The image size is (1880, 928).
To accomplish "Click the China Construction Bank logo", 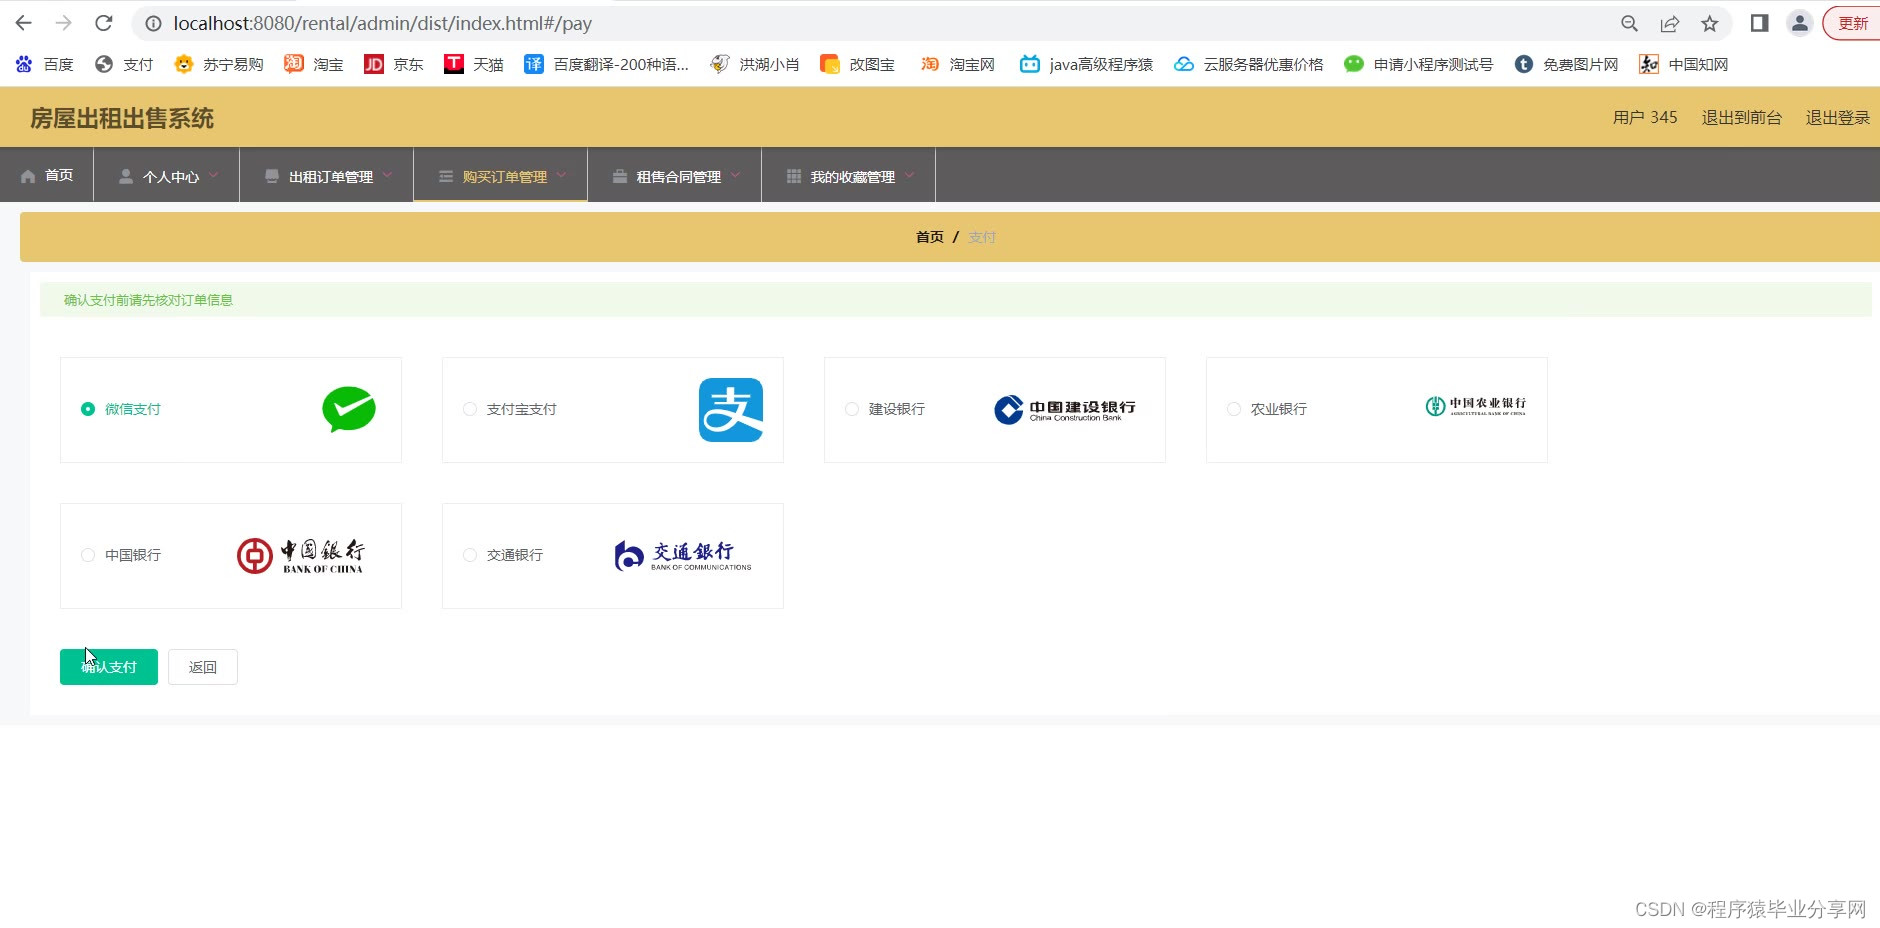I will 1065,410.
